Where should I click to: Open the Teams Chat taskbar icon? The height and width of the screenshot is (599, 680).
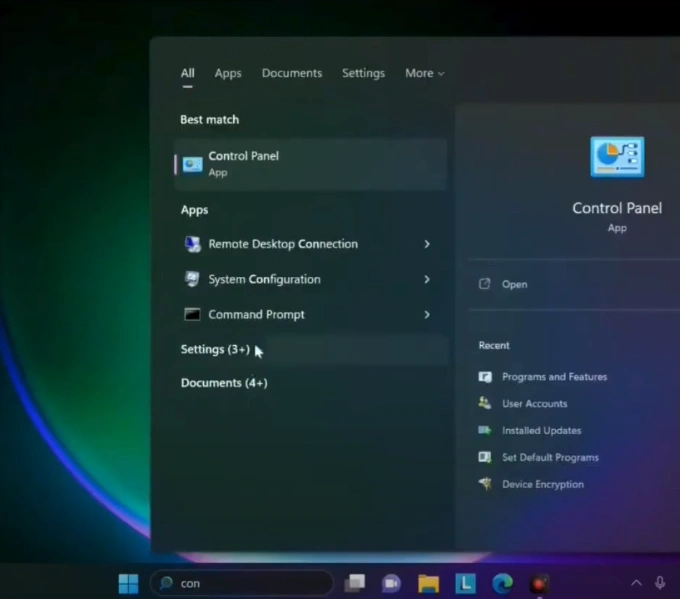pos(391,584)
